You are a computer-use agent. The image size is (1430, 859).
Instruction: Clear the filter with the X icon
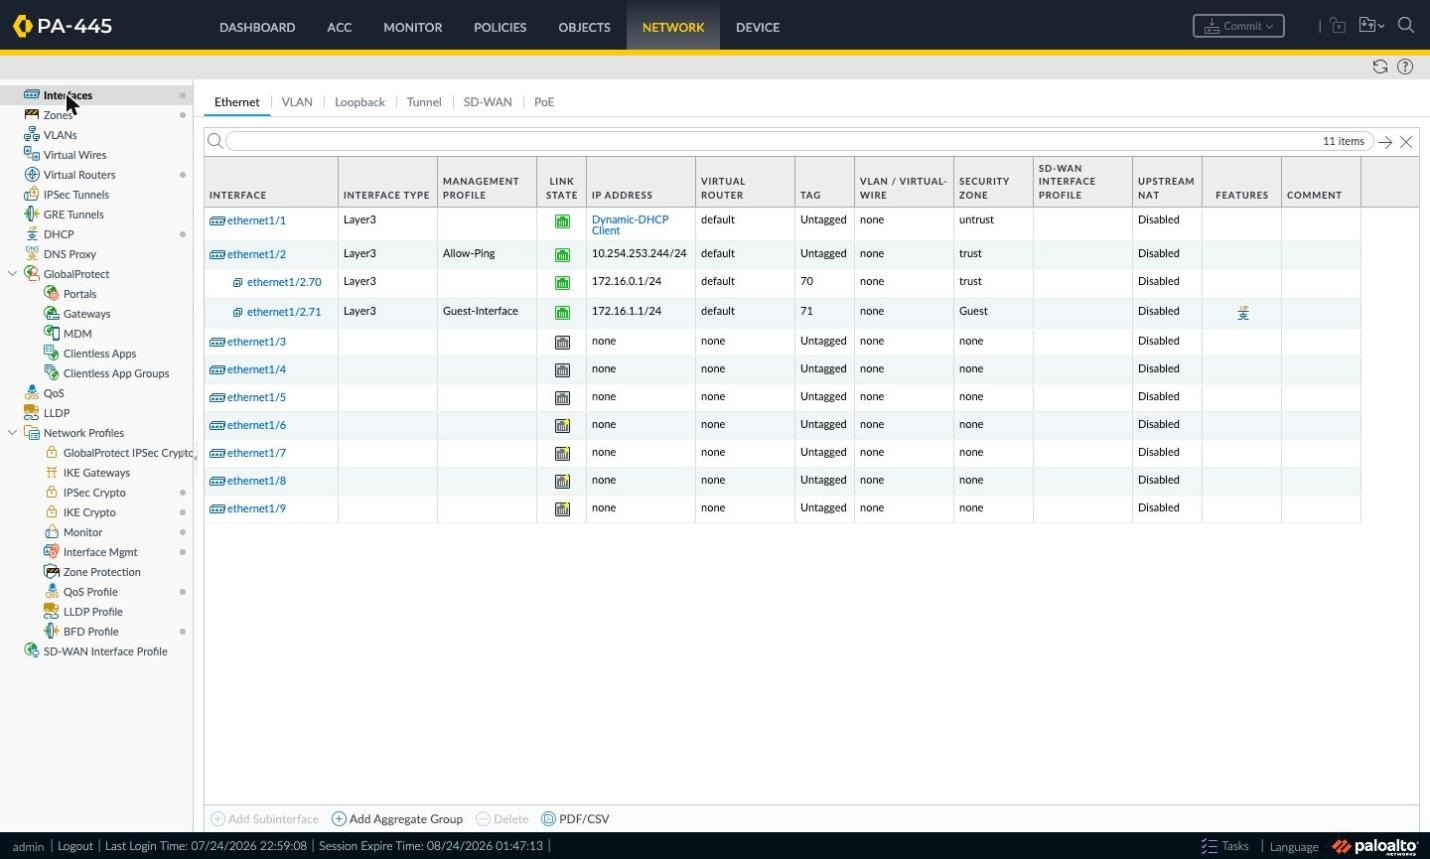[x=1406, y=142]
